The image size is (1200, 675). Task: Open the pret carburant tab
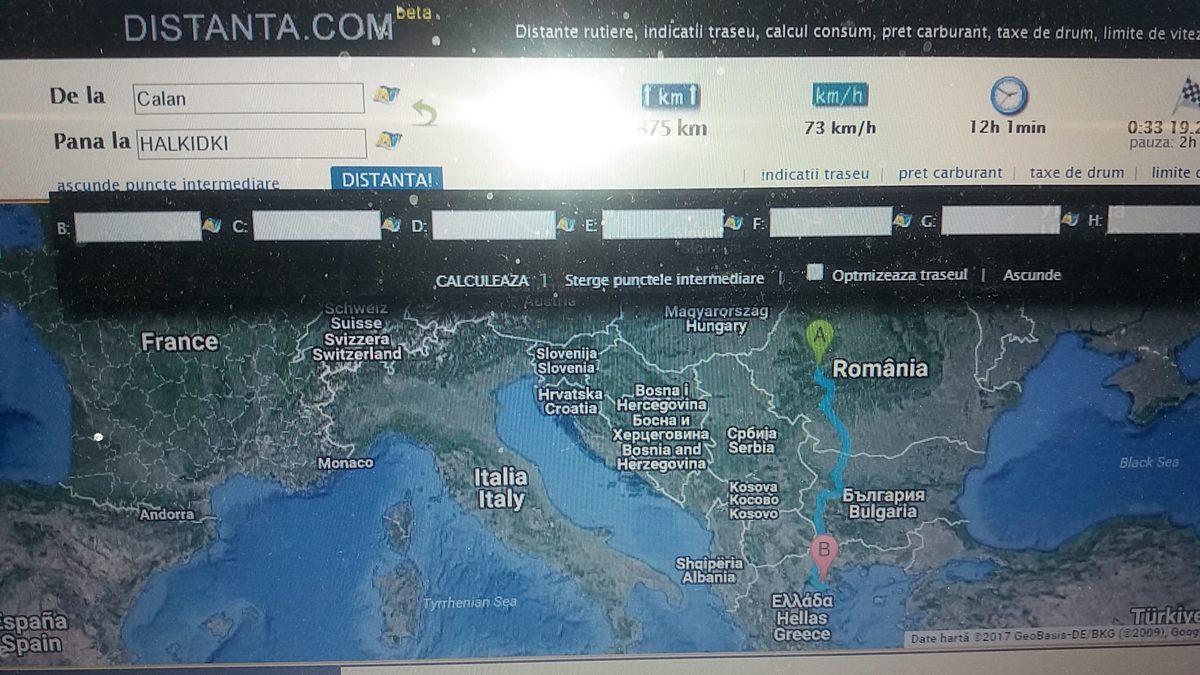click(x=949, y=173)
